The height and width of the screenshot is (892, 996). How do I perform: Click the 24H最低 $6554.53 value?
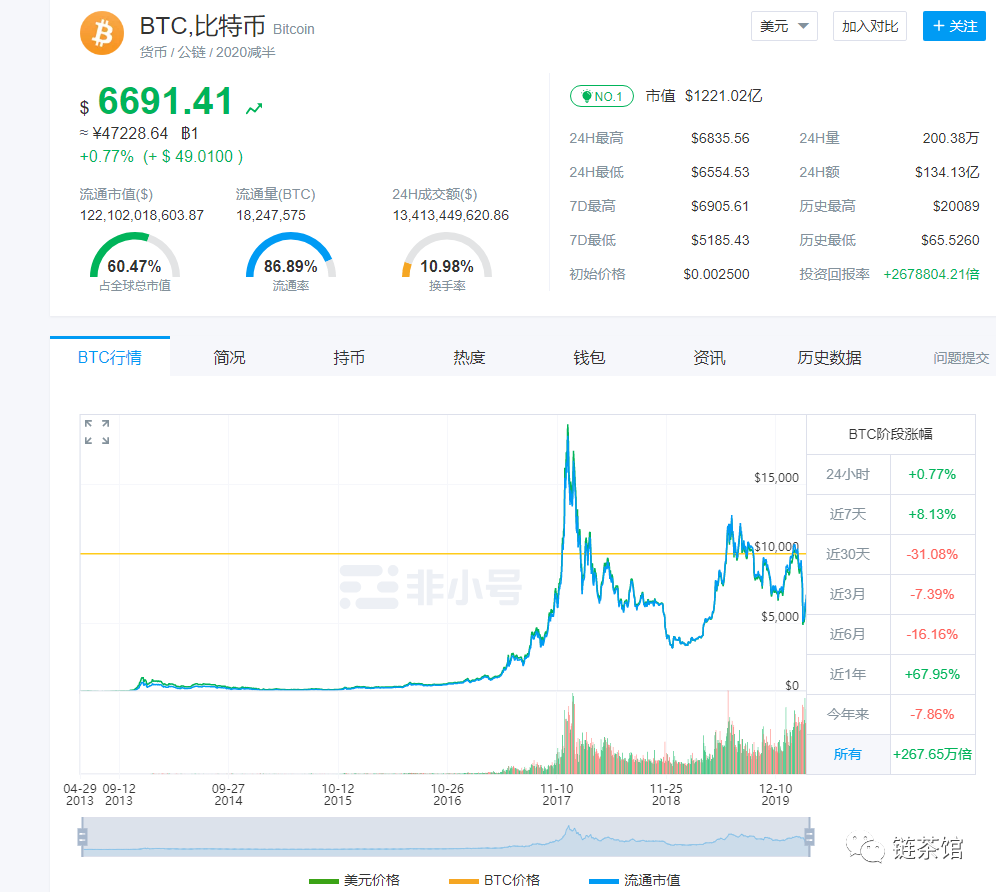720,172
